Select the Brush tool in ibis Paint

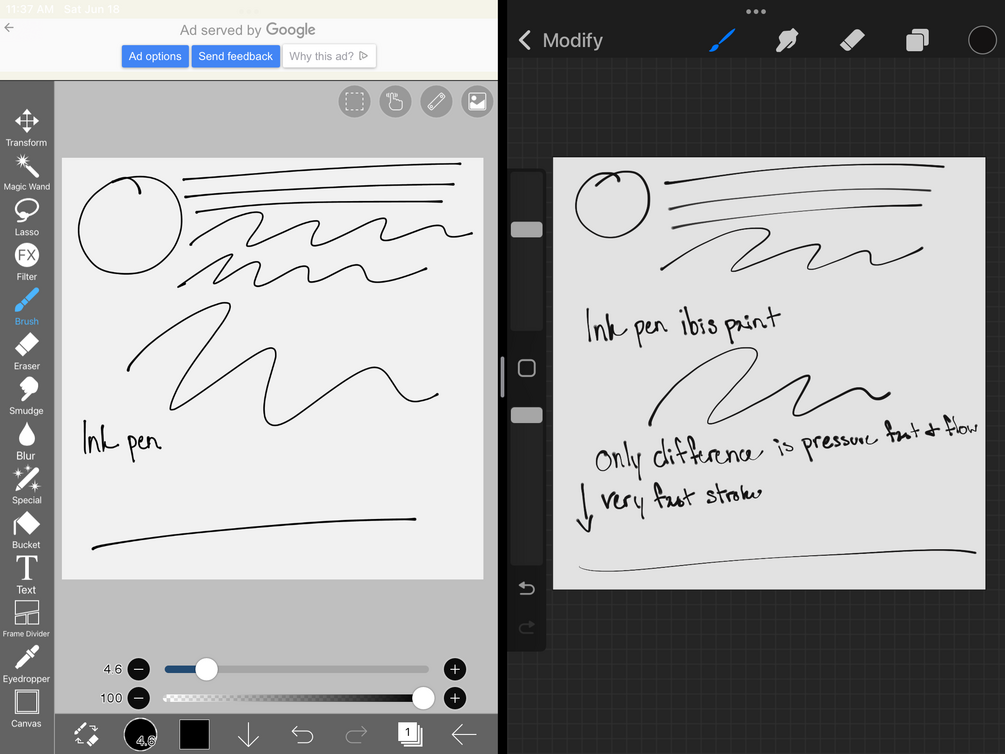point(26,306)
